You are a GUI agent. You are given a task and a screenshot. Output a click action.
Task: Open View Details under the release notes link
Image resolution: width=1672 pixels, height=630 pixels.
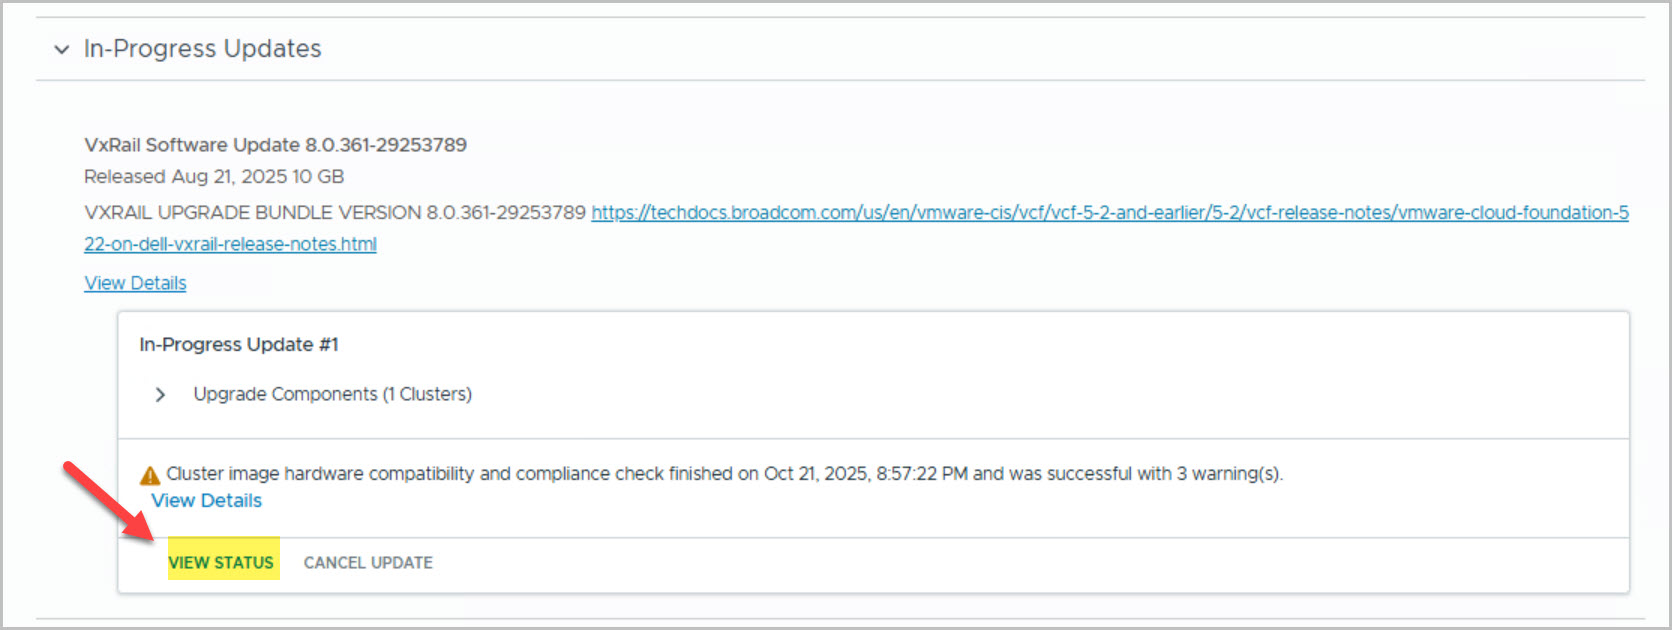[x=135, y=283]
